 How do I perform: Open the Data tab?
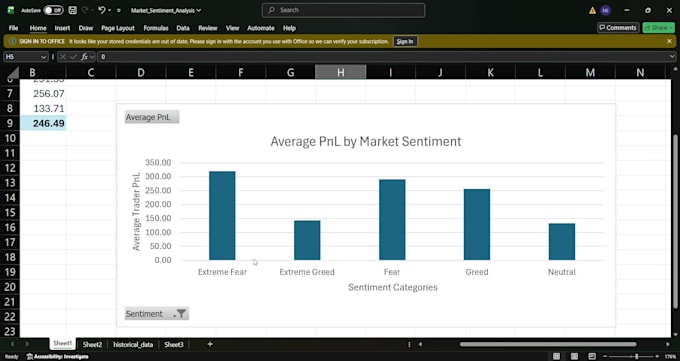183,28
